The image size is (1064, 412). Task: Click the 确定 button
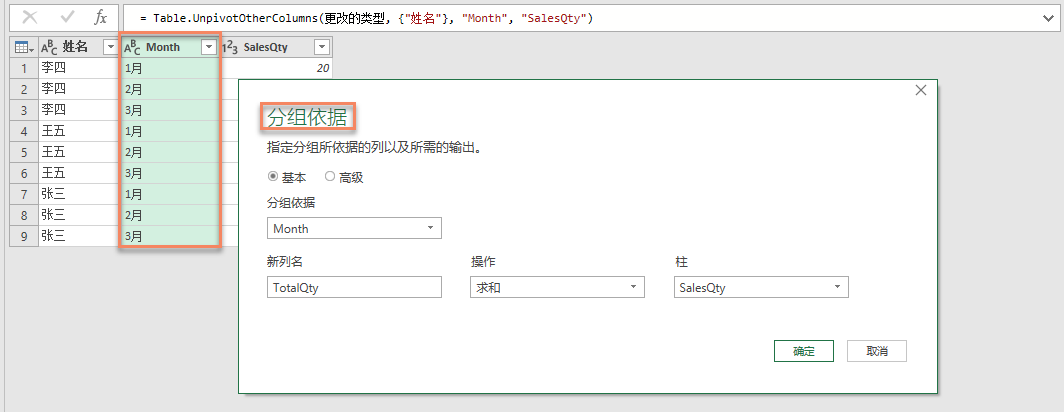coord(804,352)
